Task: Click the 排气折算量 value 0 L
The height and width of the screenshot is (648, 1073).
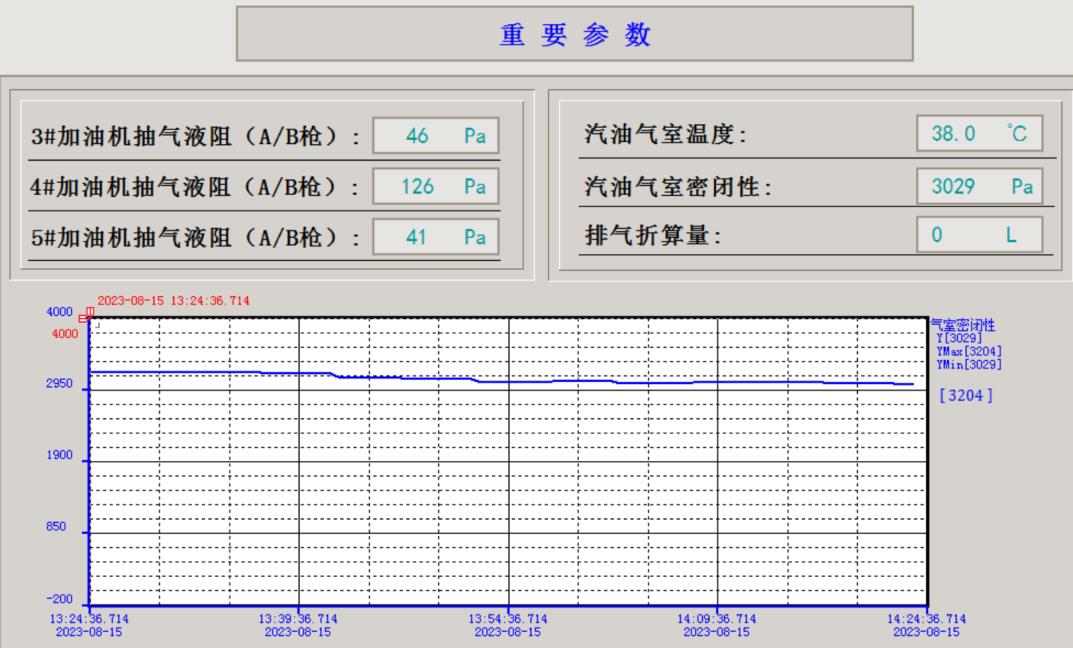Action: coord(979,235)
